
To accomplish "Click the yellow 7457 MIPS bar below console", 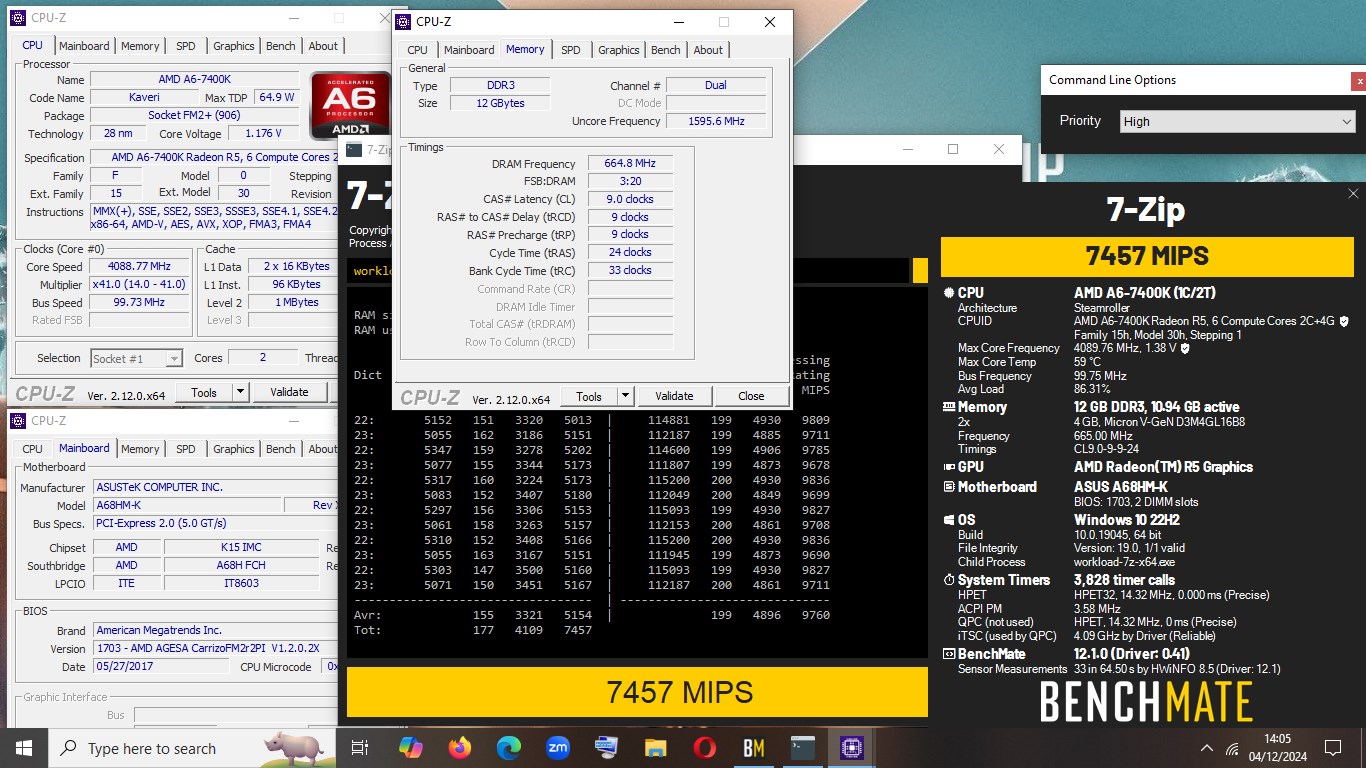I will [x=637, y=692].
